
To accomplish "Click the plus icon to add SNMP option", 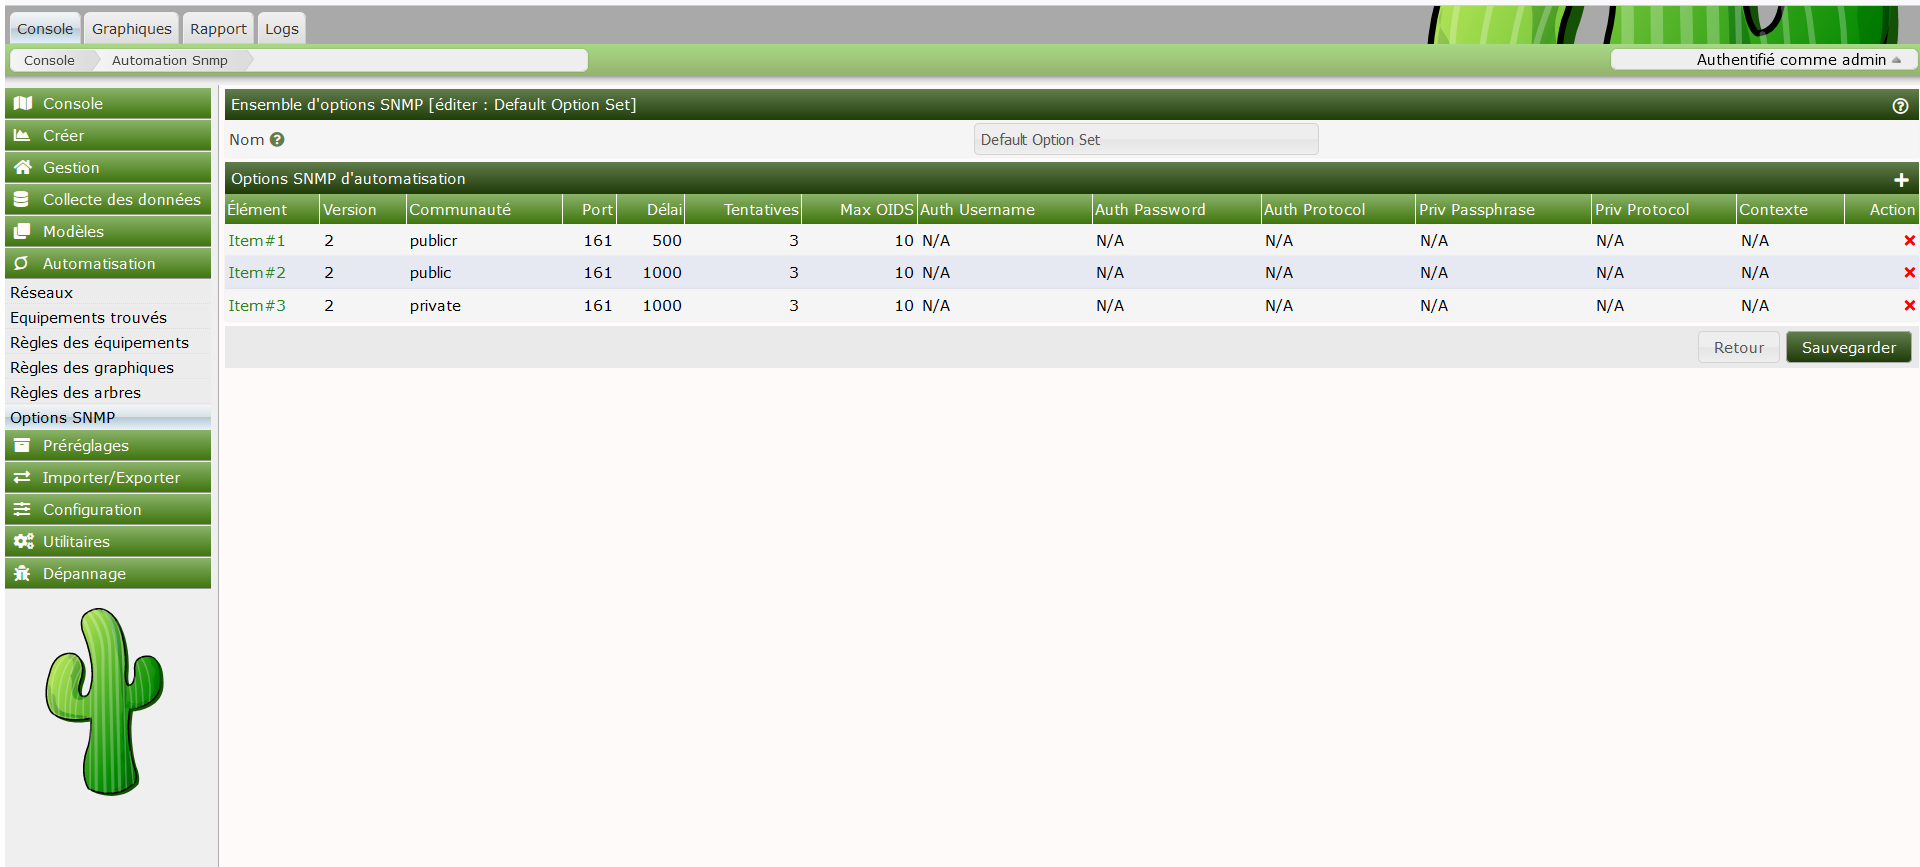I will tap(1901, 180).
